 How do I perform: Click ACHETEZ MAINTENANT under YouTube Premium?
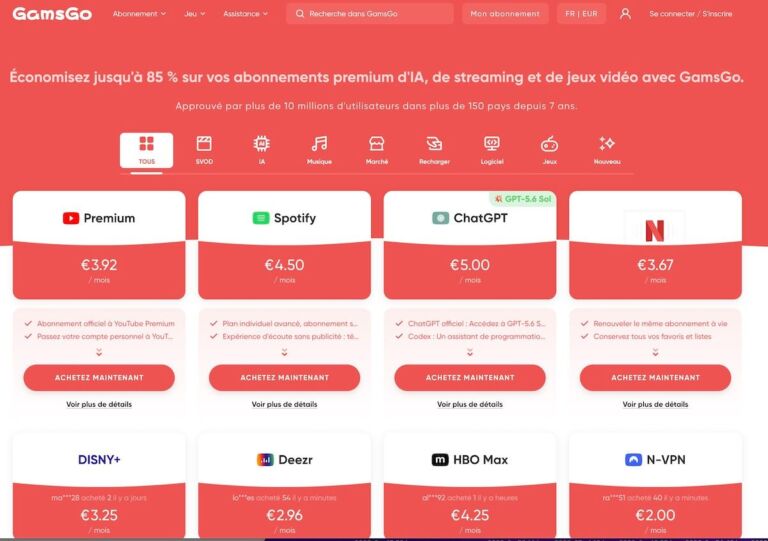coord(99,377)
